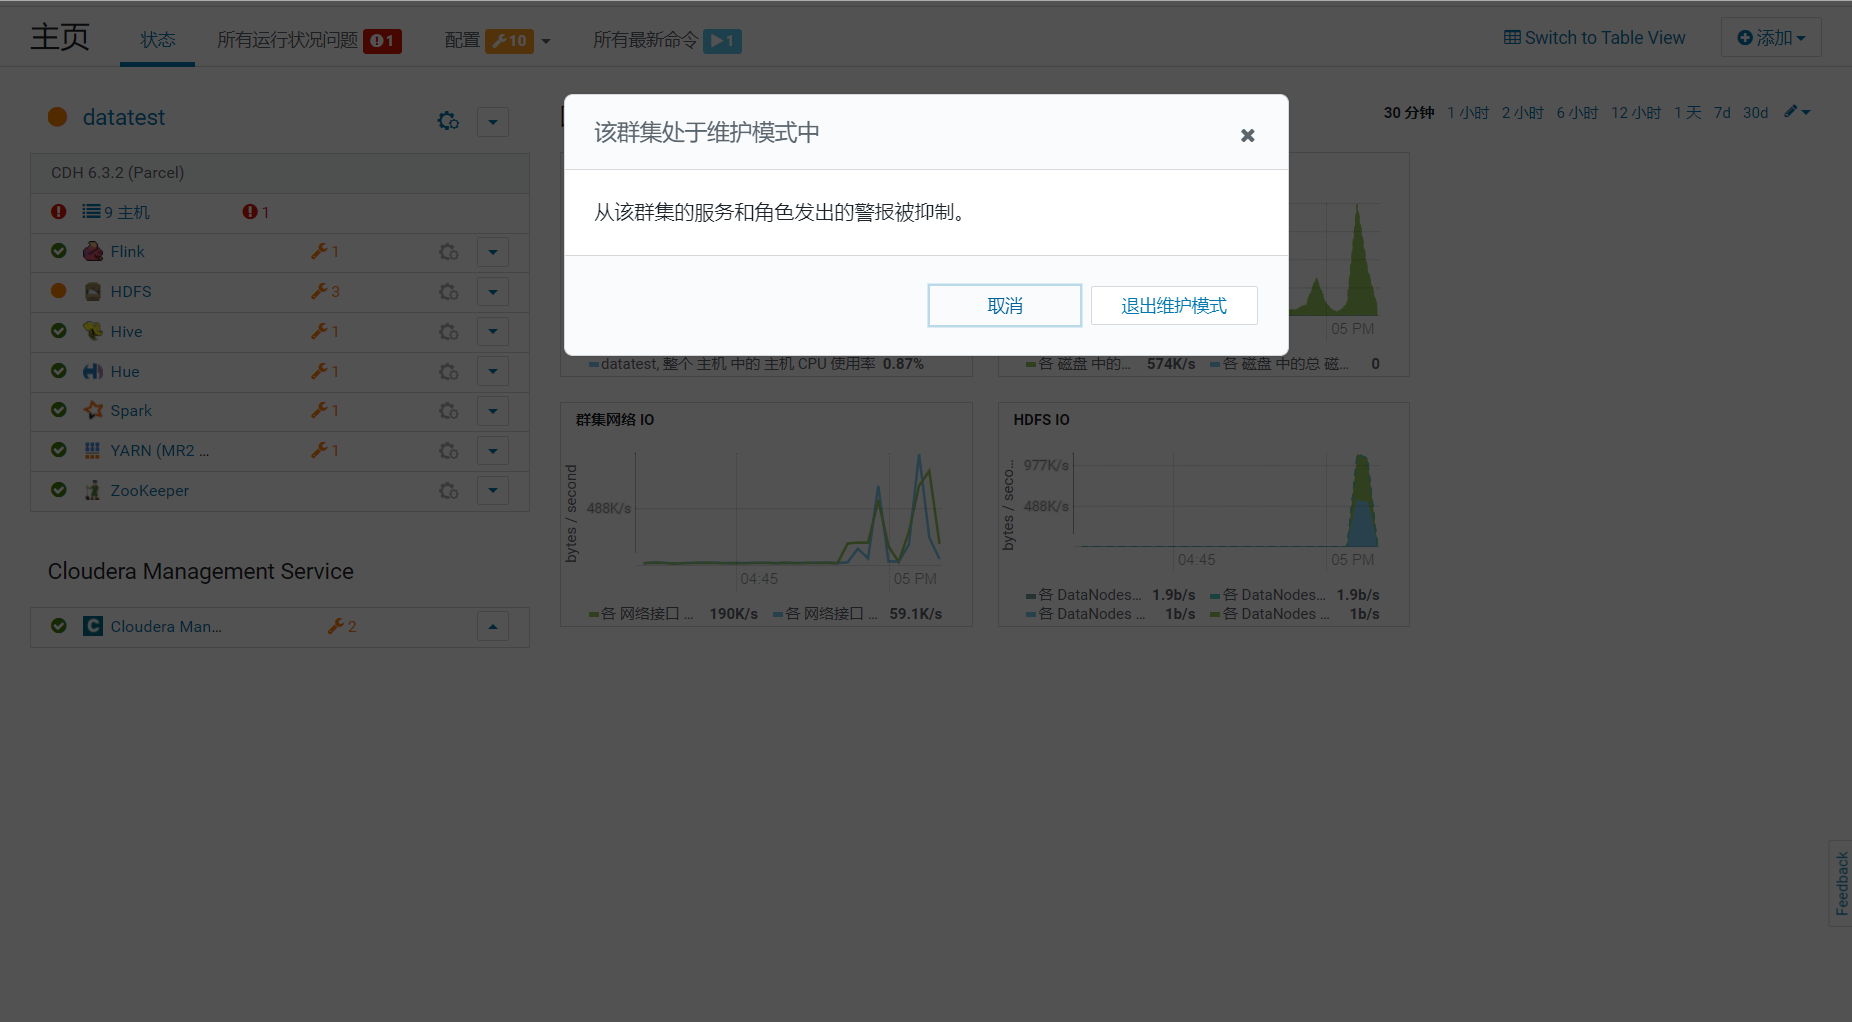This screenshot has height=1022, width=1852.
Task: Click the Spark configuration wrench icon
Action: (x=325, y=410)
